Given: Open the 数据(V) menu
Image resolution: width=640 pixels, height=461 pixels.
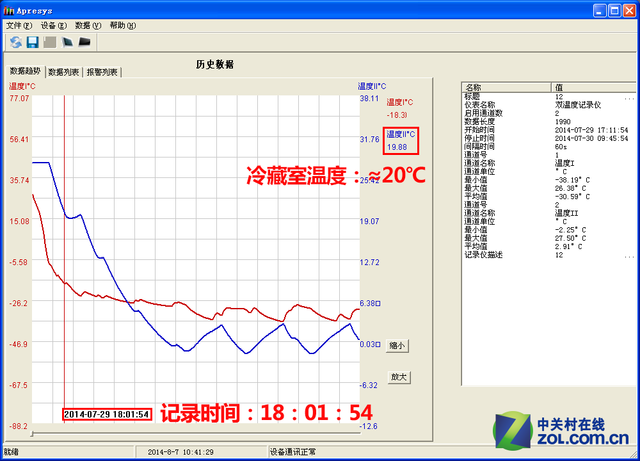Looking at the screenshot, I should pos(88,25).
